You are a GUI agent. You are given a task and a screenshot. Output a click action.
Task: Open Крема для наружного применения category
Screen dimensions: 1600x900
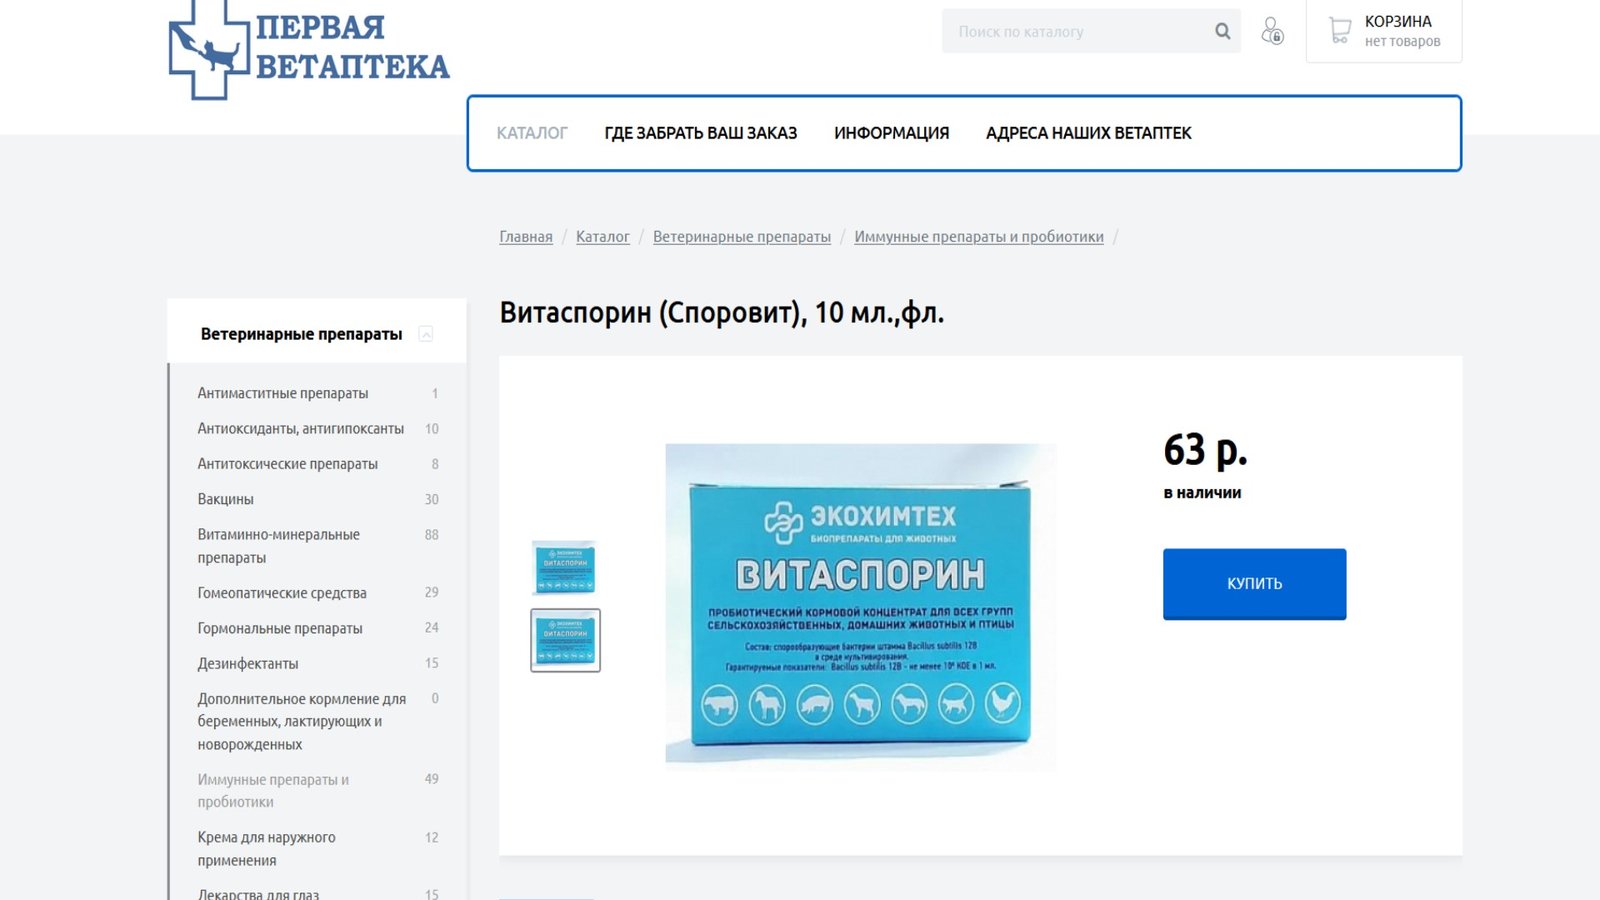click(x=267, y=848)
